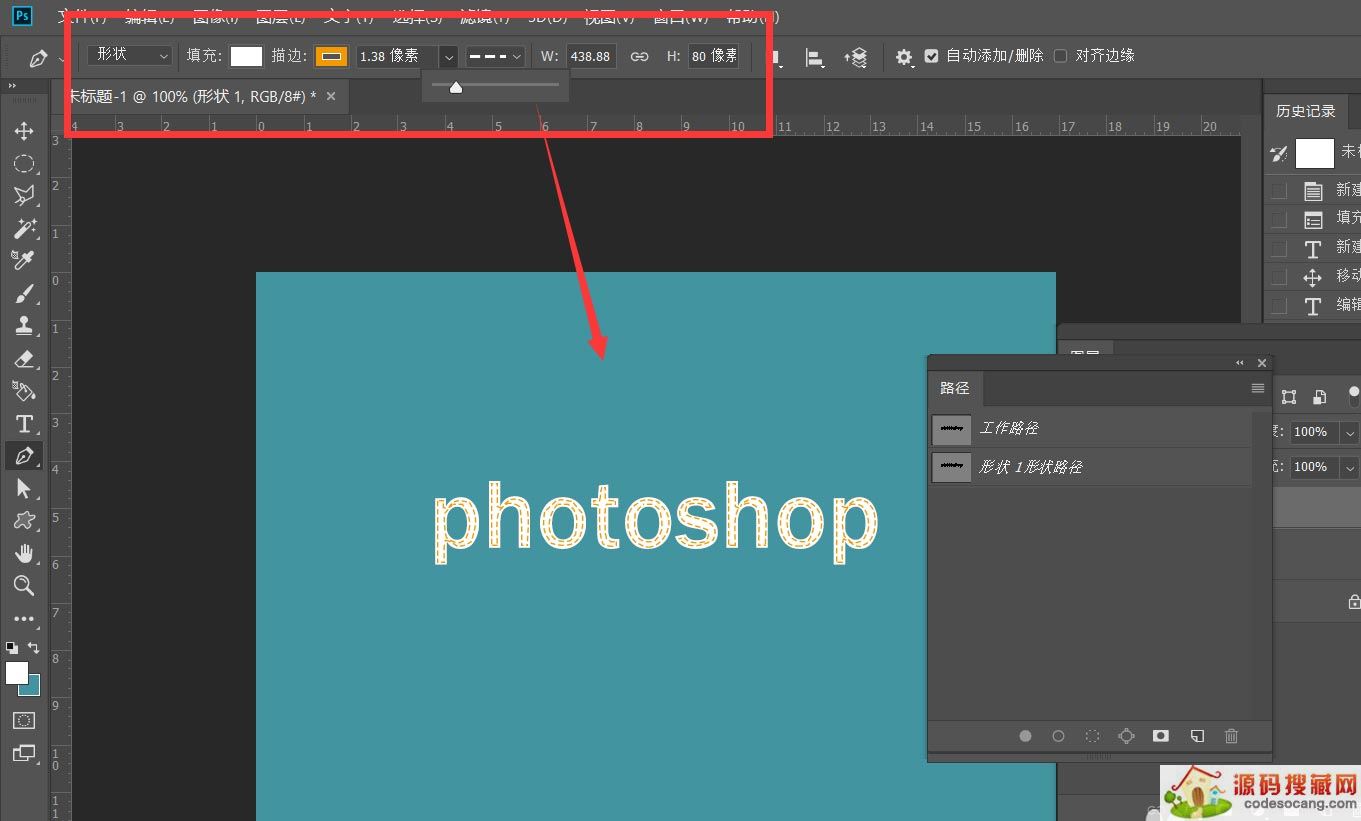
Task: Collapse the Paths panel double-arrow
Action: pyautogui.click(x=1240, y=363)
